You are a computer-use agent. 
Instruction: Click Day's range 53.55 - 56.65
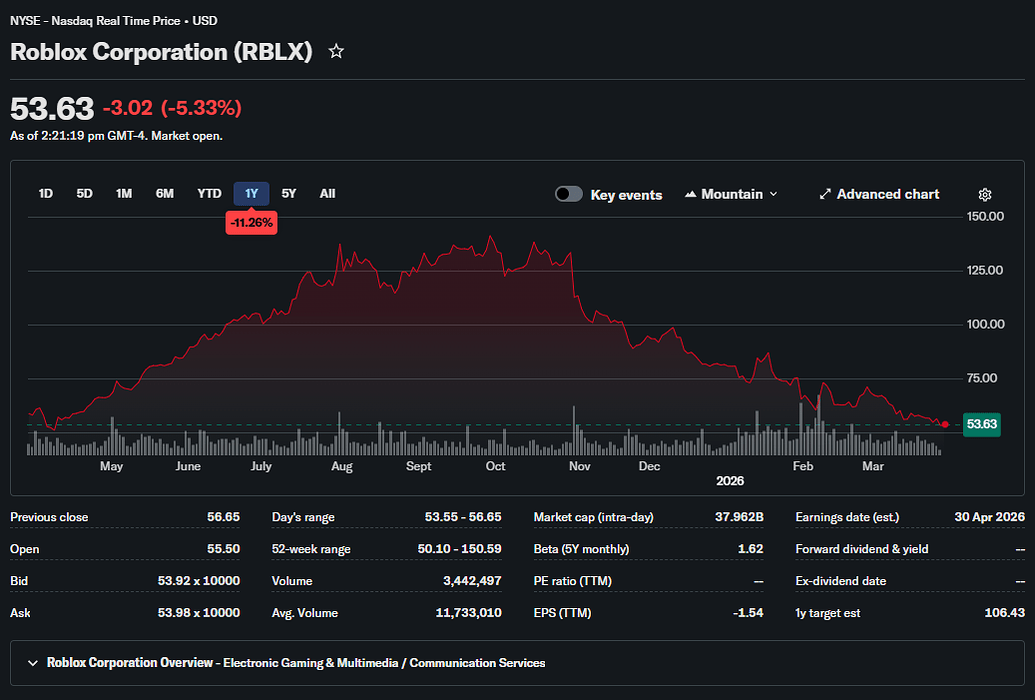tap(463, 517)
